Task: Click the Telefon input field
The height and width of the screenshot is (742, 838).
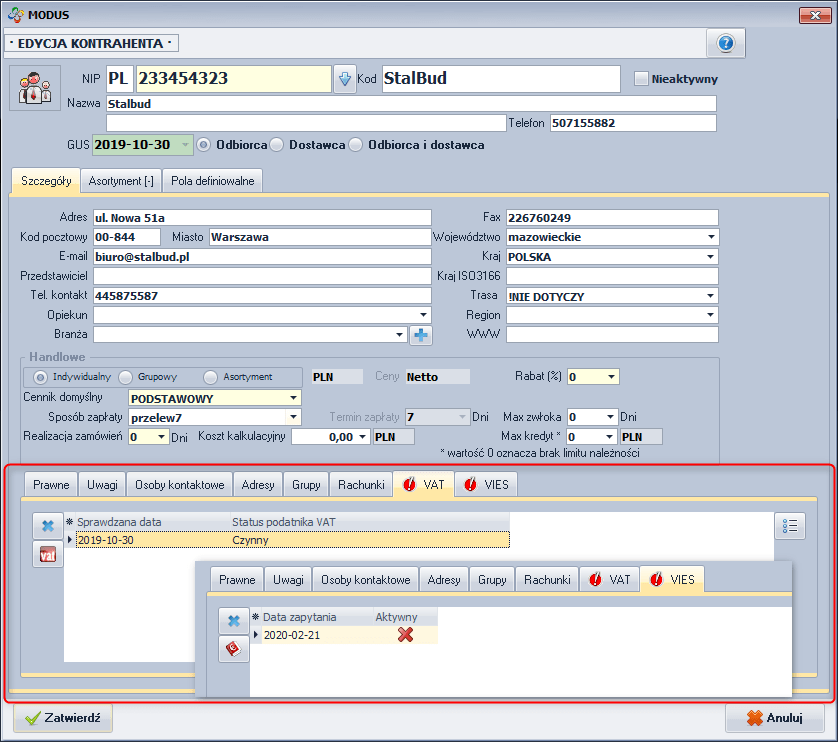Action: [633, 123]
